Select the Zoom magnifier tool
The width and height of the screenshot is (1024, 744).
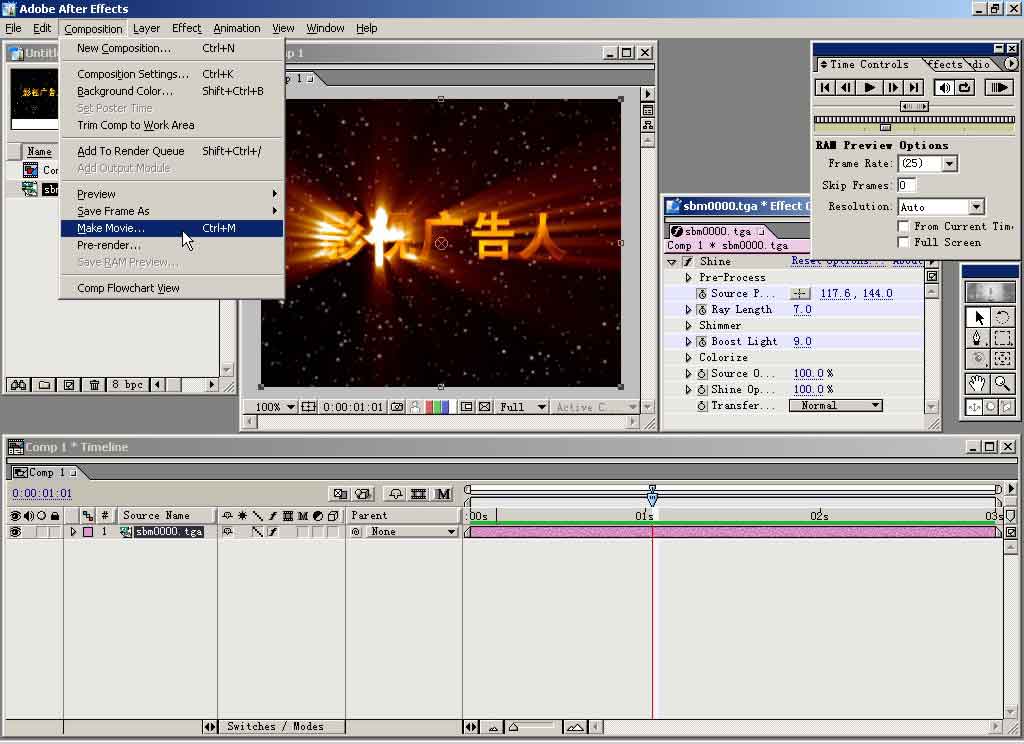click(1002, 384)
